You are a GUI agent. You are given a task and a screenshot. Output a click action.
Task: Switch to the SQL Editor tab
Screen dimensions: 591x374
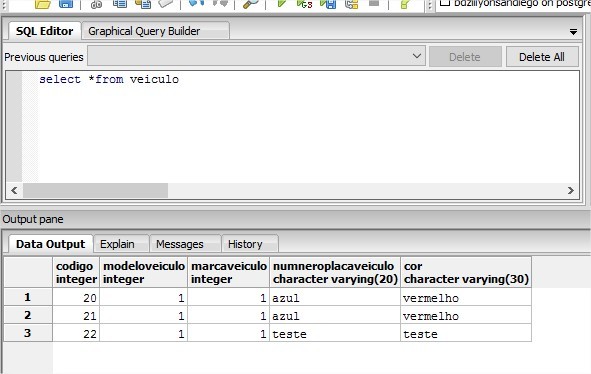[44, 31]
